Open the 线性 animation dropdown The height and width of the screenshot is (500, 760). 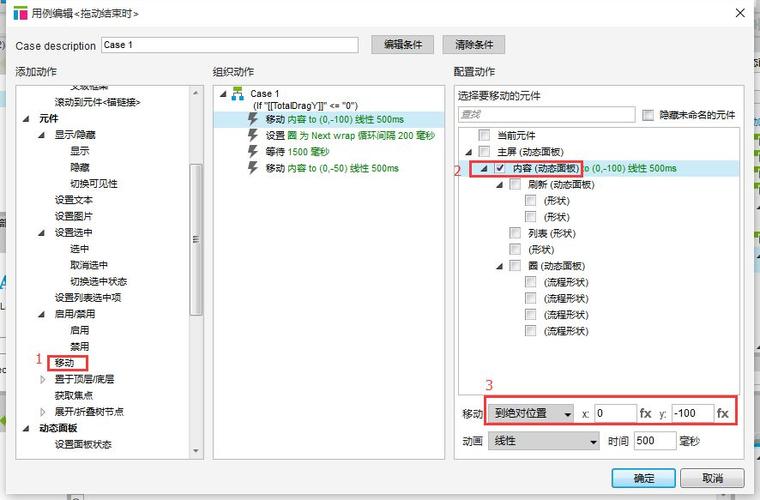543,441
